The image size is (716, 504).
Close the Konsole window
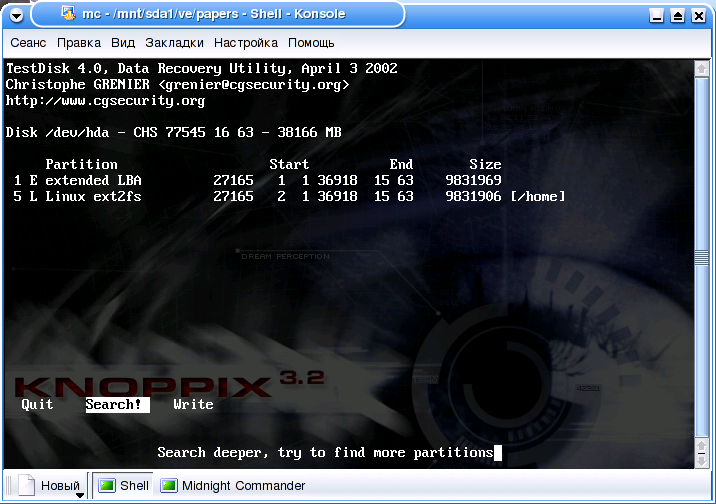coord(699,16)
